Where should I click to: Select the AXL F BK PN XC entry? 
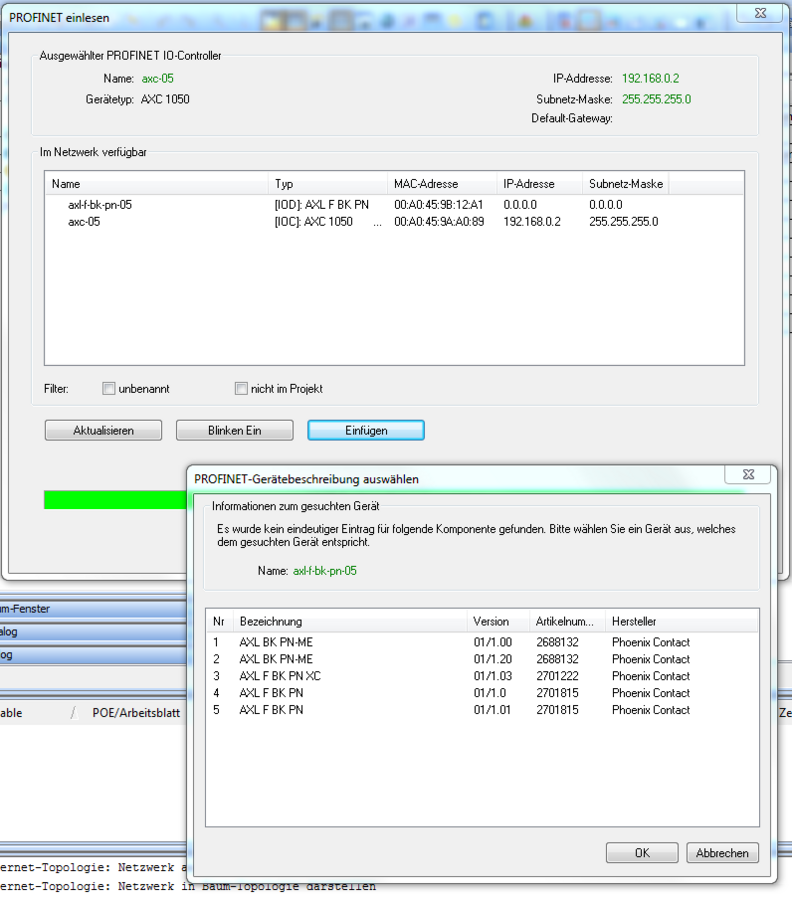[280, 676]
